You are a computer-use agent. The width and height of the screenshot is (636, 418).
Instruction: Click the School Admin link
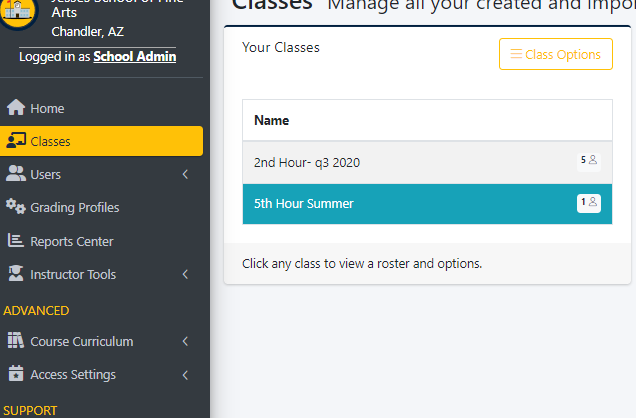tap(135, 56)
